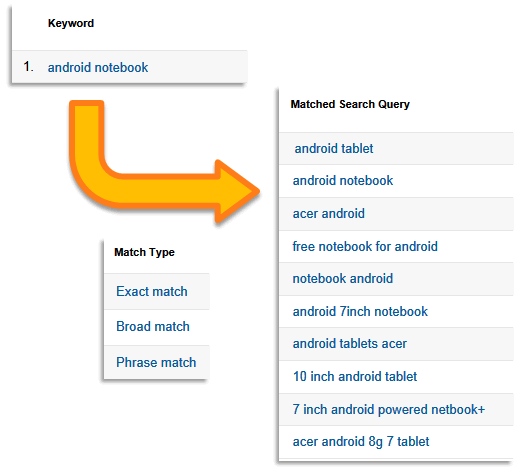Click the 'notebook android' query
Screen dimensions: 525x472
click(x=343, y=279)
